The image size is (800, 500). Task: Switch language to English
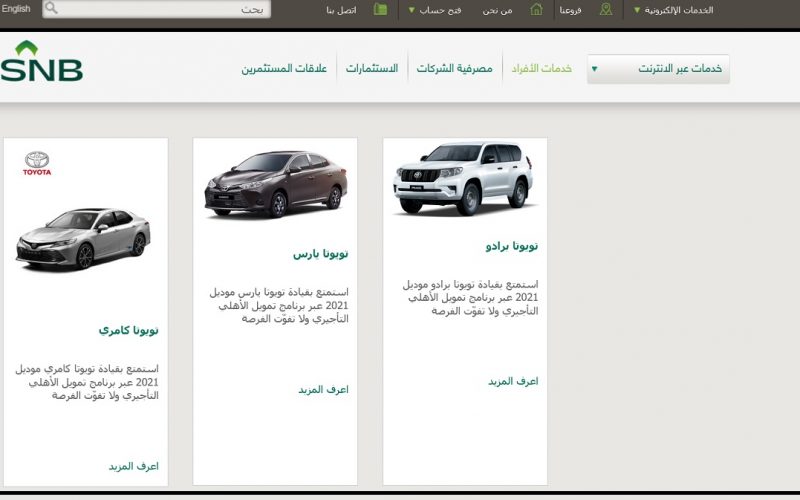click(x=16, y=9)
